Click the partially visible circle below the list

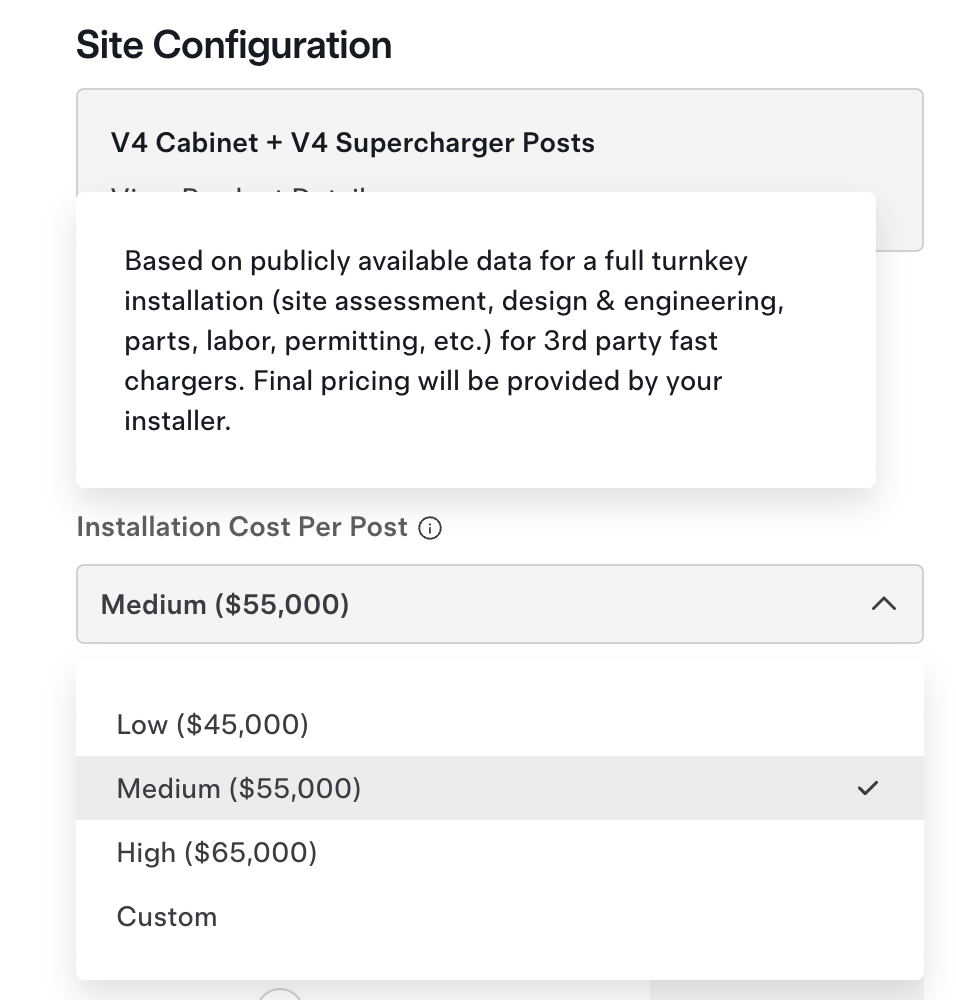280,993
